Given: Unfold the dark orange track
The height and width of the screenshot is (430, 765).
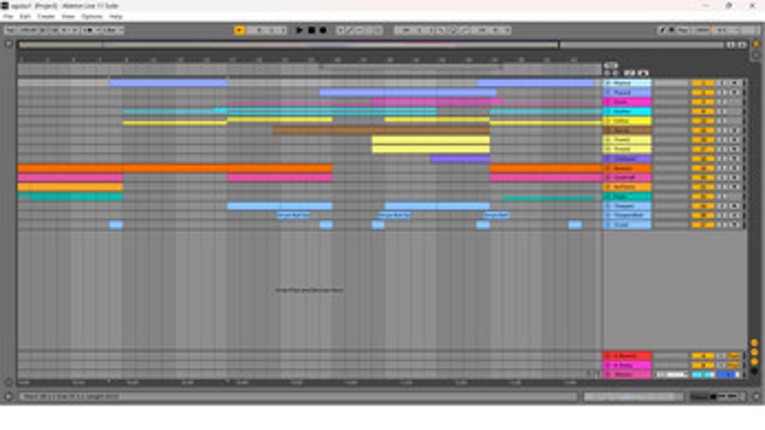Looking at the screenshot, I should (608, 168).
